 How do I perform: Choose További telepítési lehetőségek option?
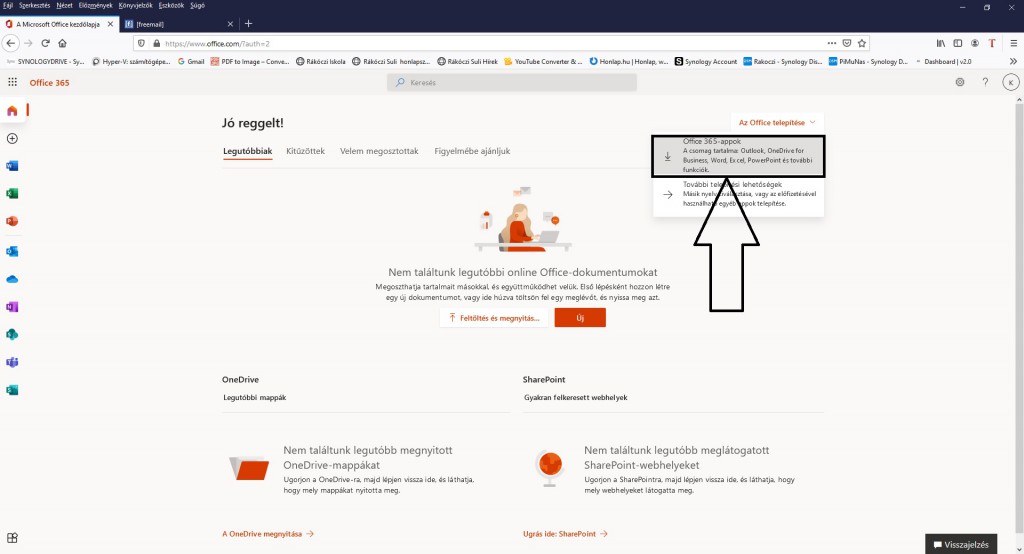[x=738, y=194]
